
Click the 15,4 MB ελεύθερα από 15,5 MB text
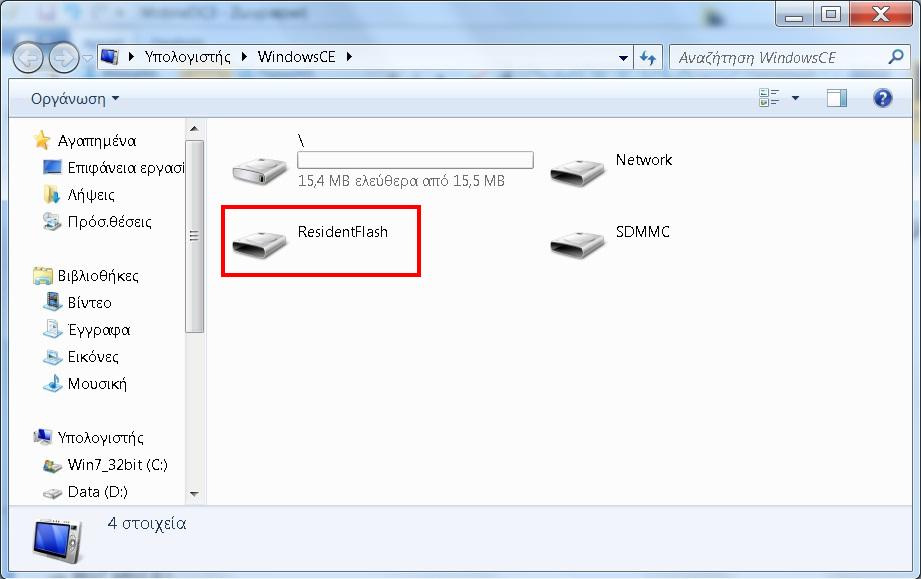point(401,181)
